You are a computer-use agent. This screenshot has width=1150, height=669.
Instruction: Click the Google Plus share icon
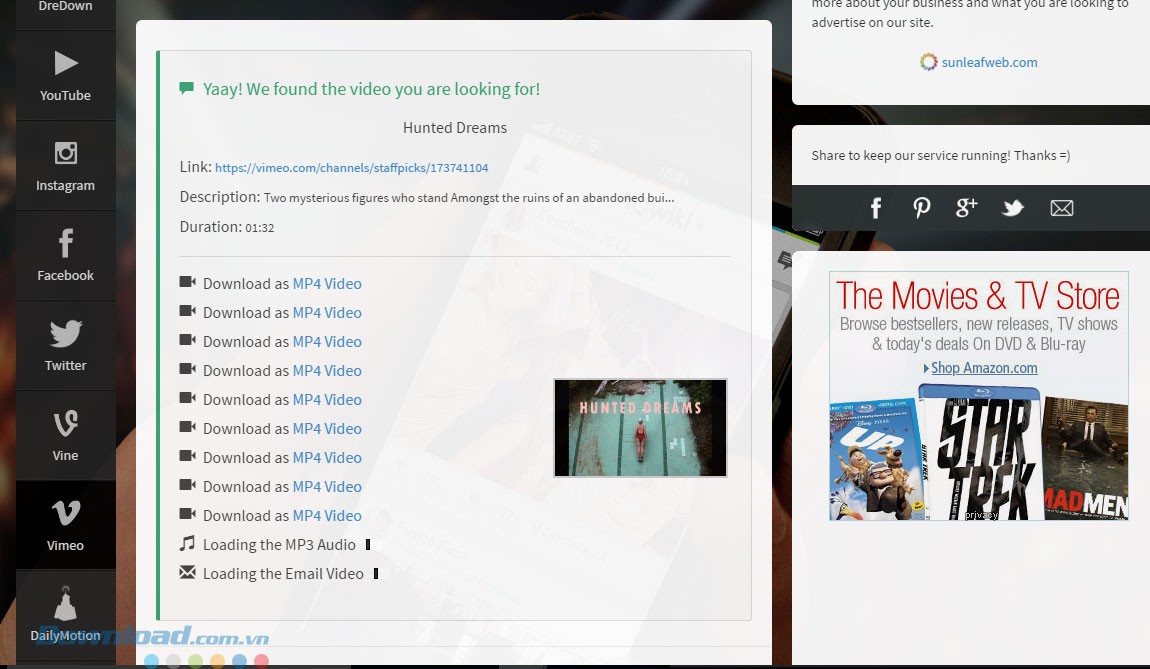[x=966, y=208]
